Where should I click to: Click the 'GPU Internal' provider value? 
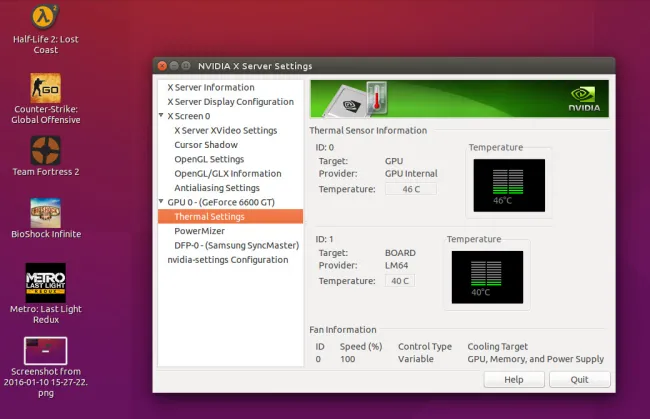(x=411, y=174)
